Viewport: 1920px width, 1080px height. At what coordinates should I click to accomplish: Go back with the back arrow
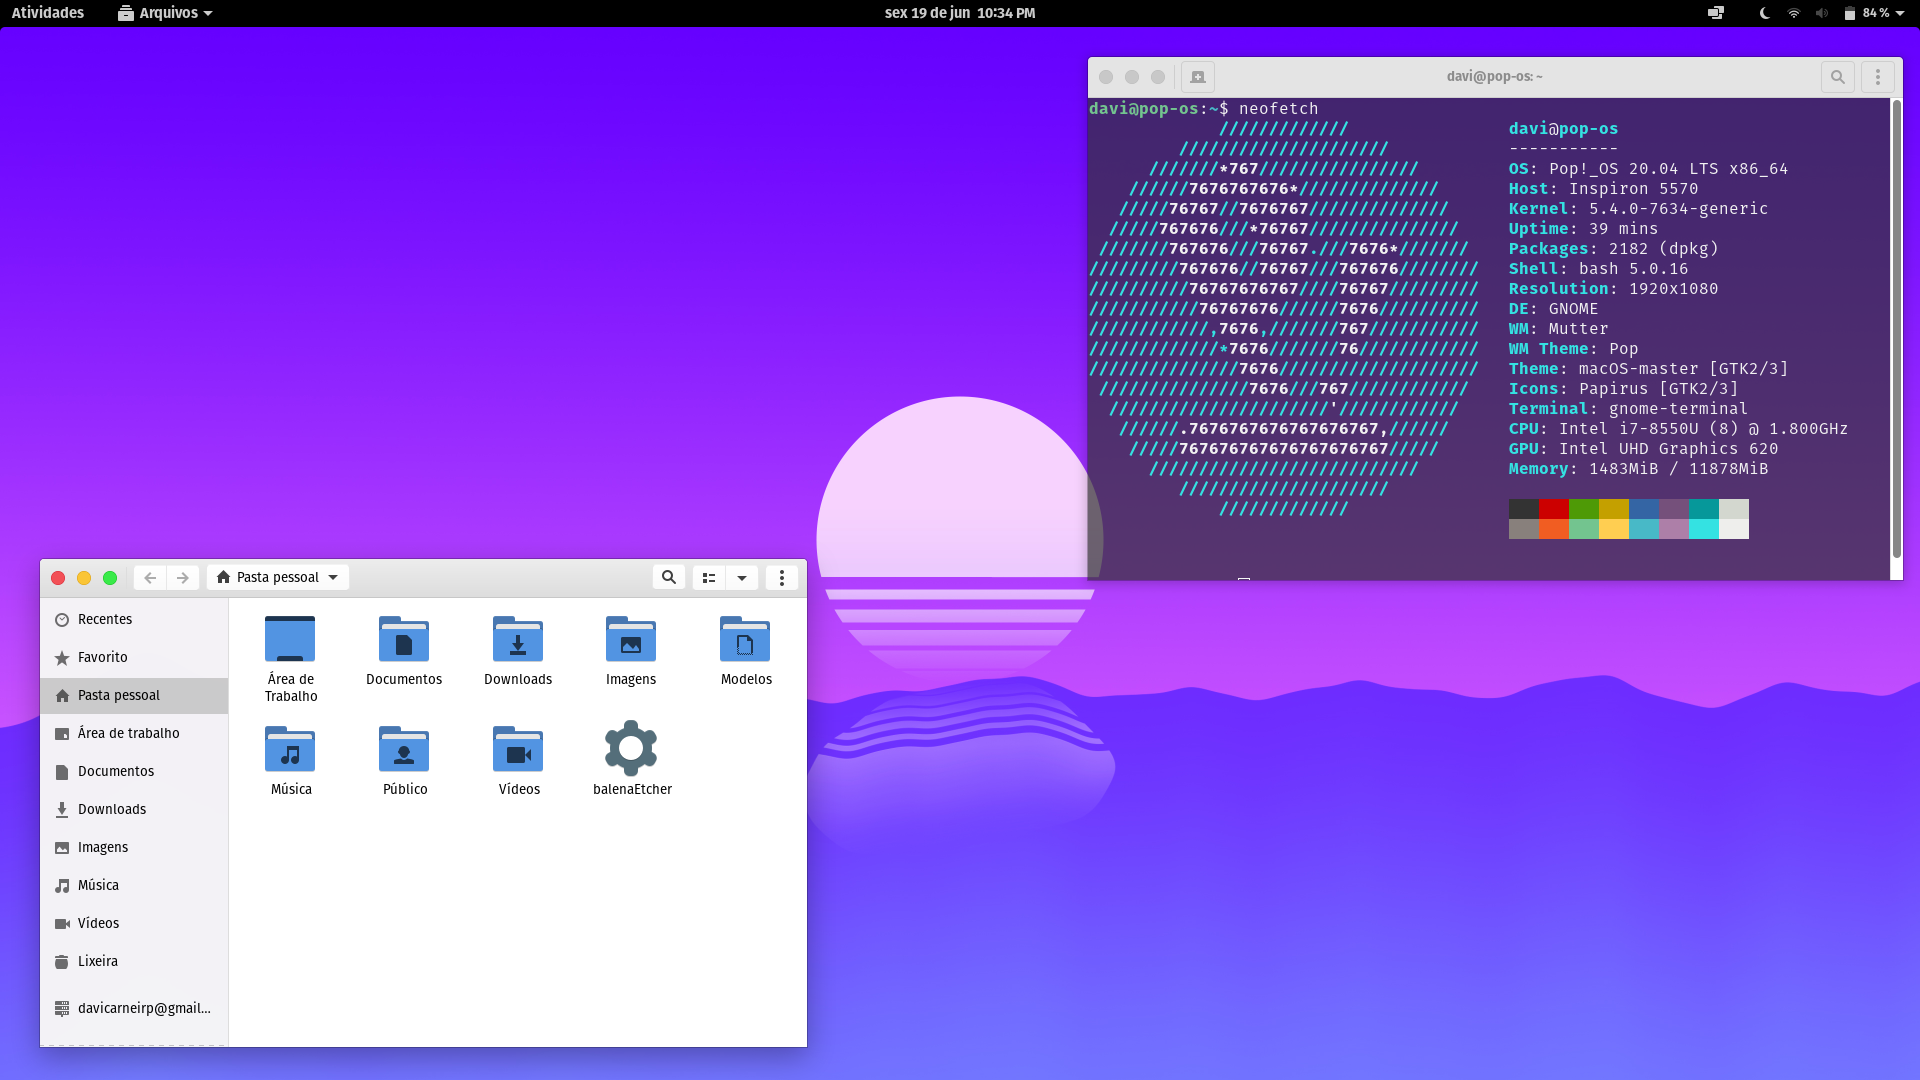pyautogui.click(x=150, y=577)
